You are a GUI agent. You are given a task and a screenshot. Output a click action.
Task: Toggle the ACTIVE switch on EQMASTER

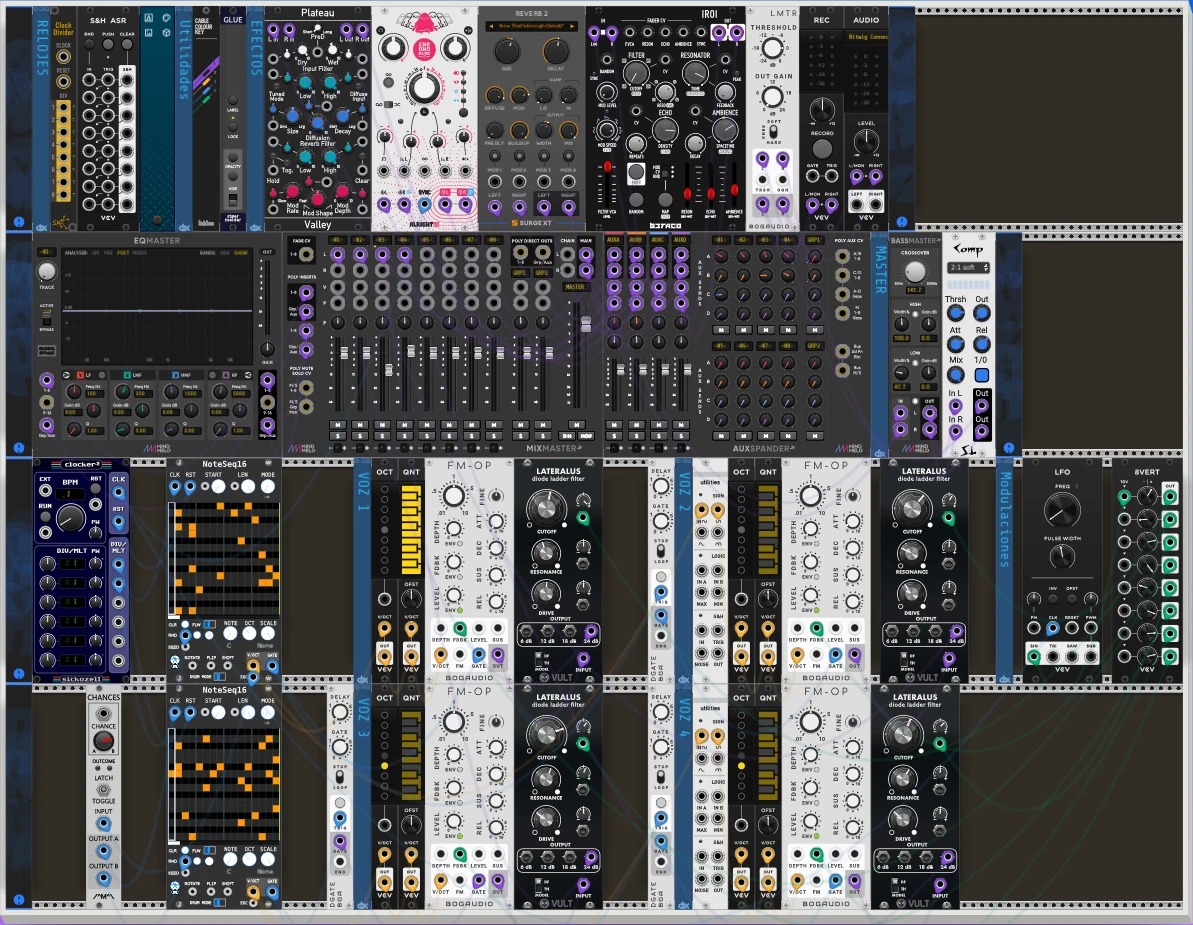point(46,316)
